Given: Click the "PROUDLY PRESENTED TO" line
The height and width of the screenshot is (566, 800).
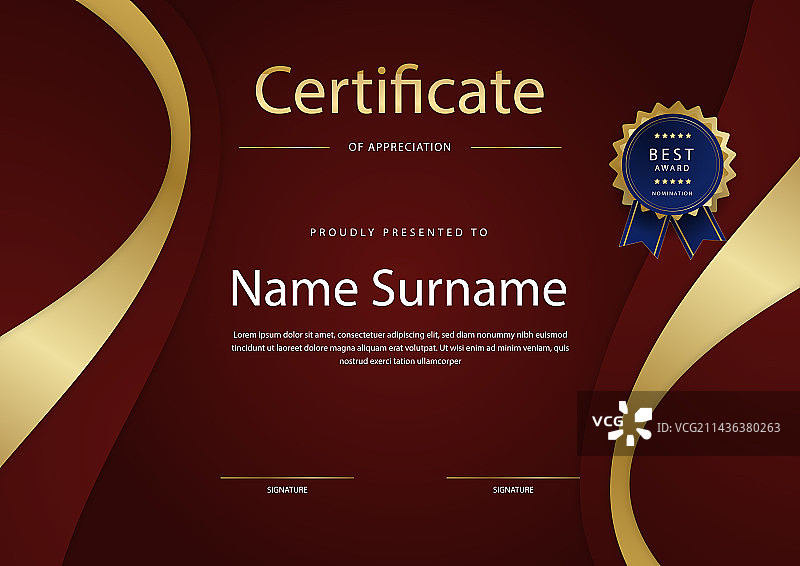Looking at the screenshot, I should 399,232.
